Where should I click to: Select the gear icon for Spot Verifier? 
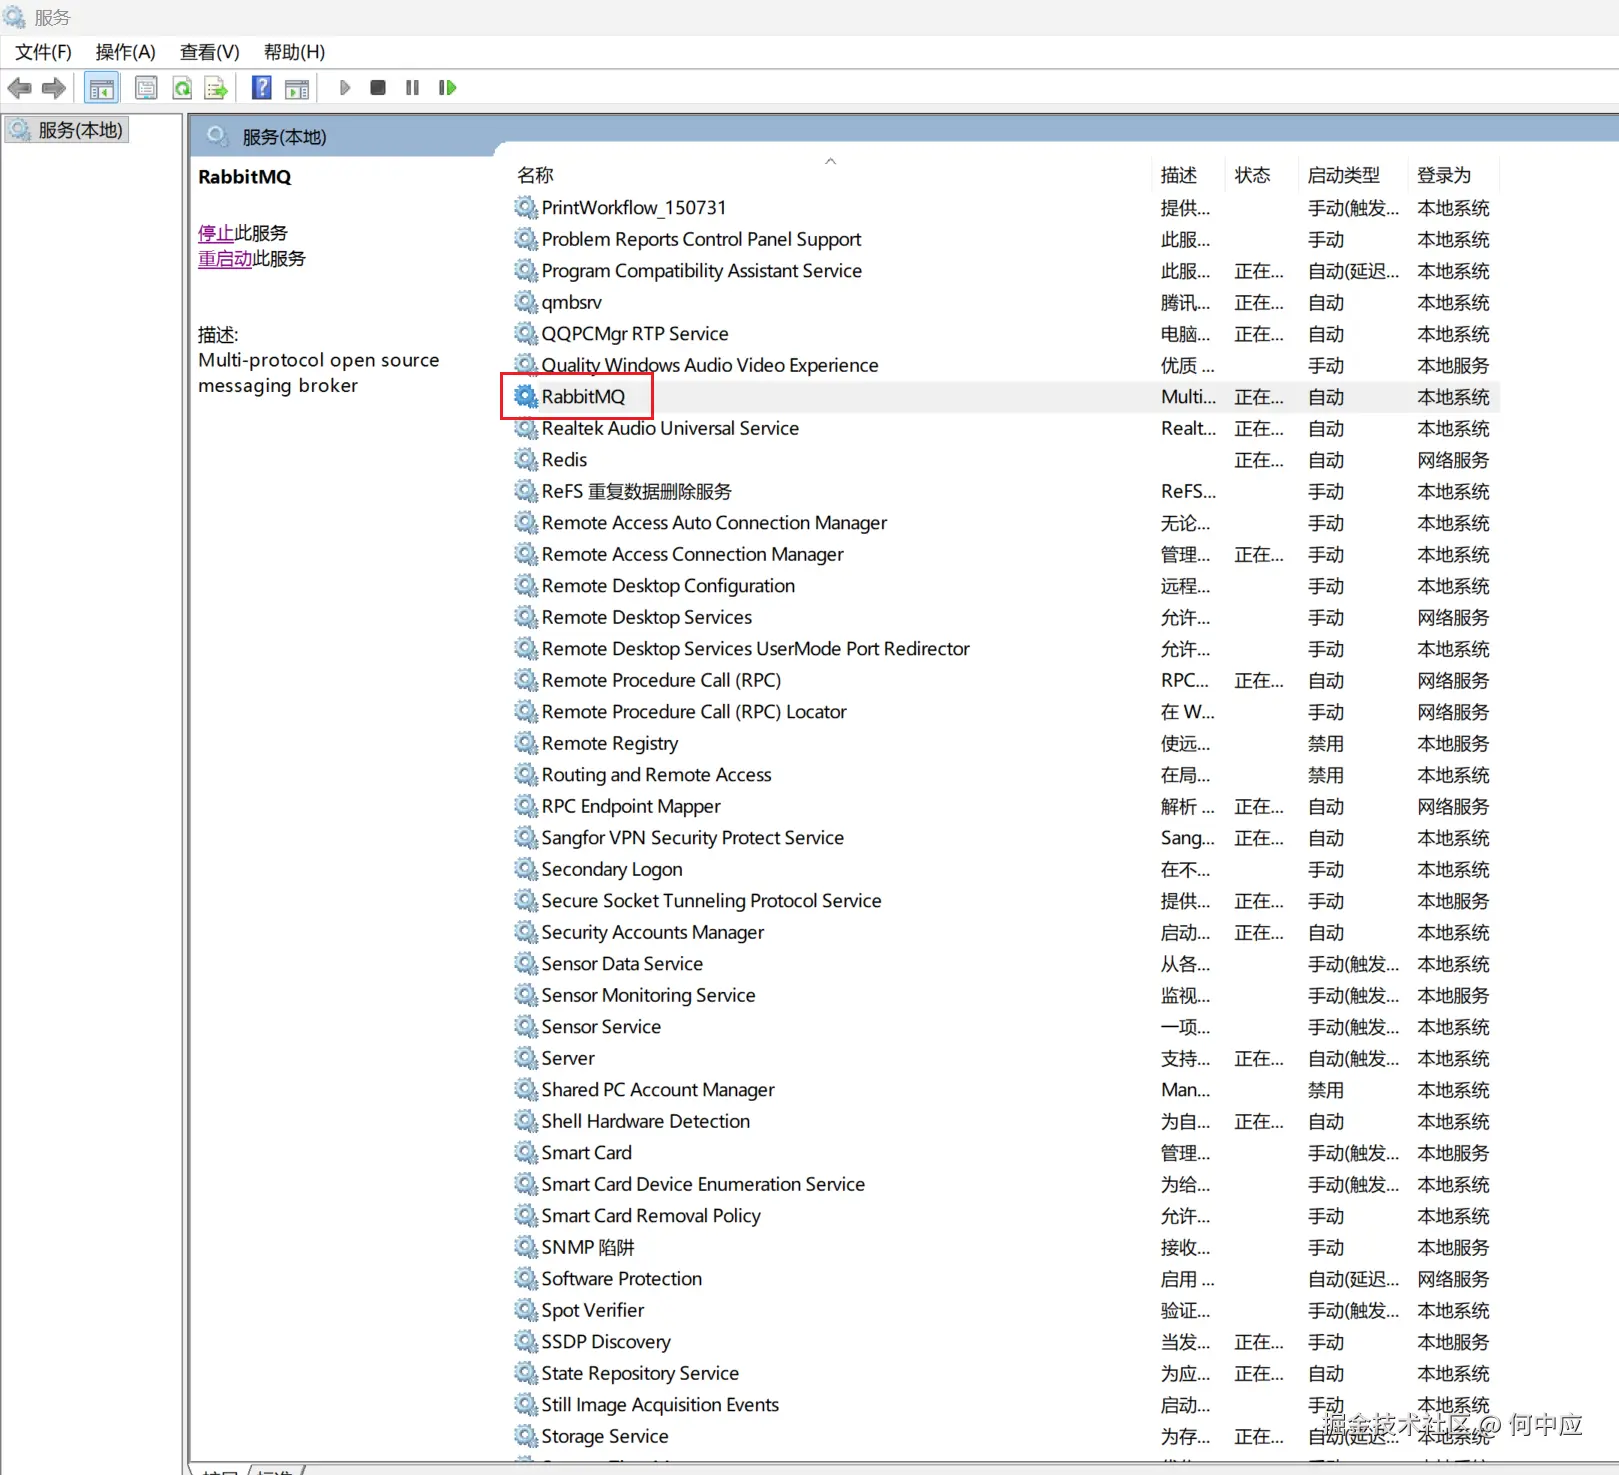[x=526, y=1310]
